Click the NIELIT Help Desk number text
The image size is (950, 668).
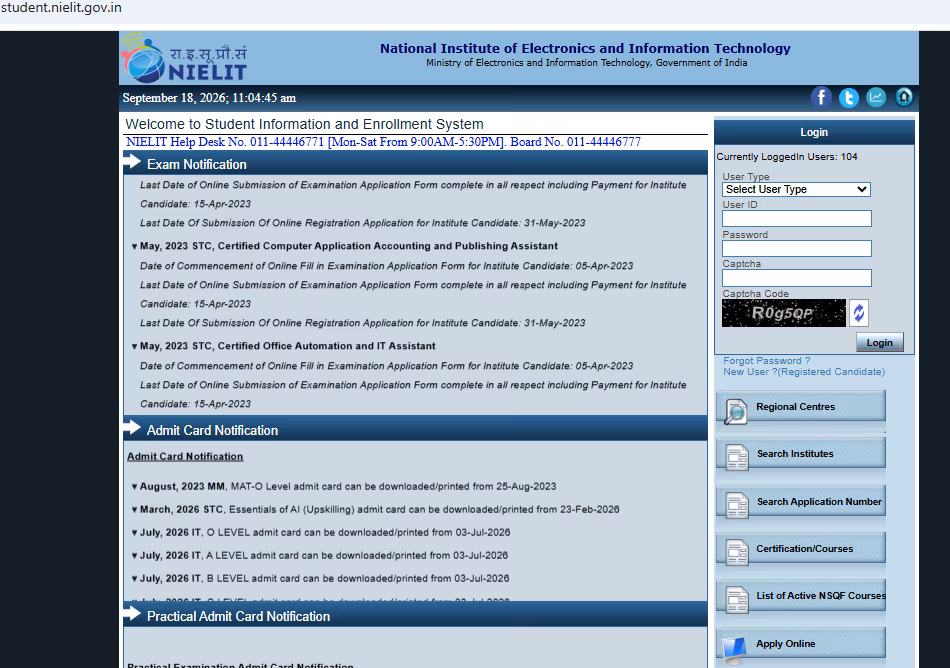(x=383, y=142)
